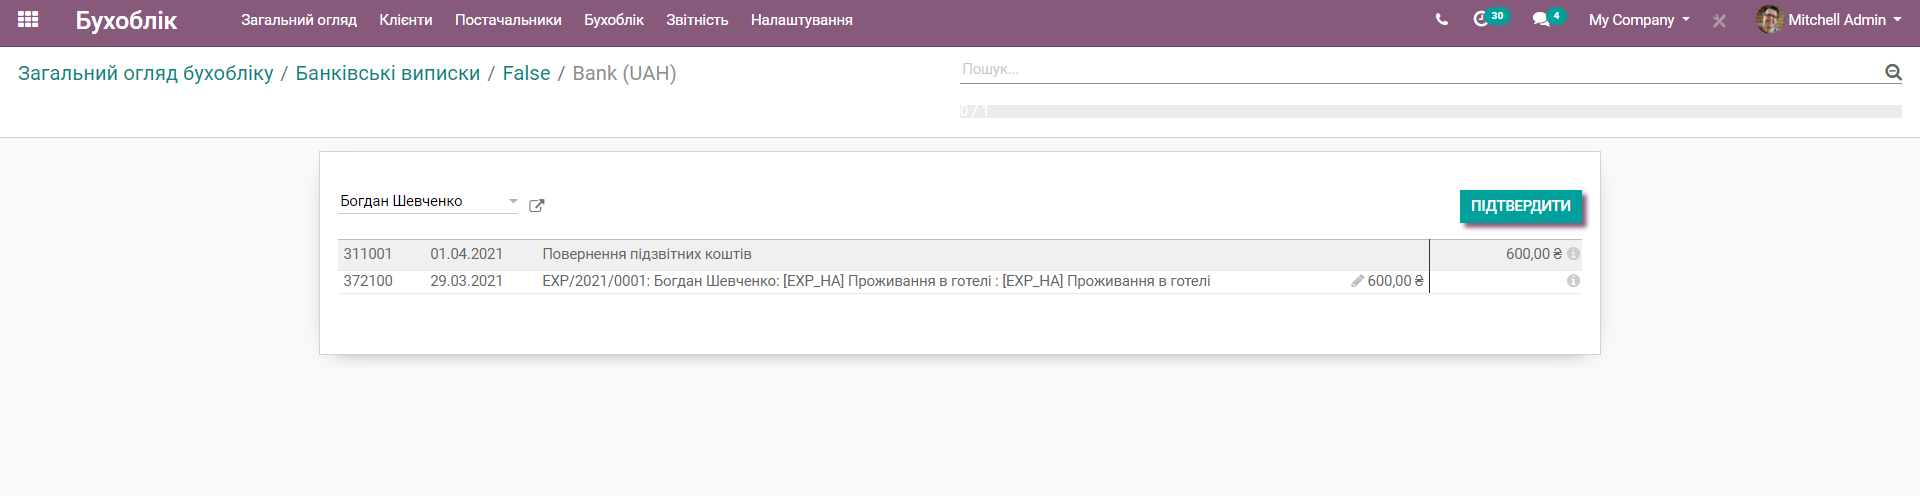Open messages chat icon with 4 badge
The width and height of the screenshot is (1920, 496).
[x=1548, y=18]
